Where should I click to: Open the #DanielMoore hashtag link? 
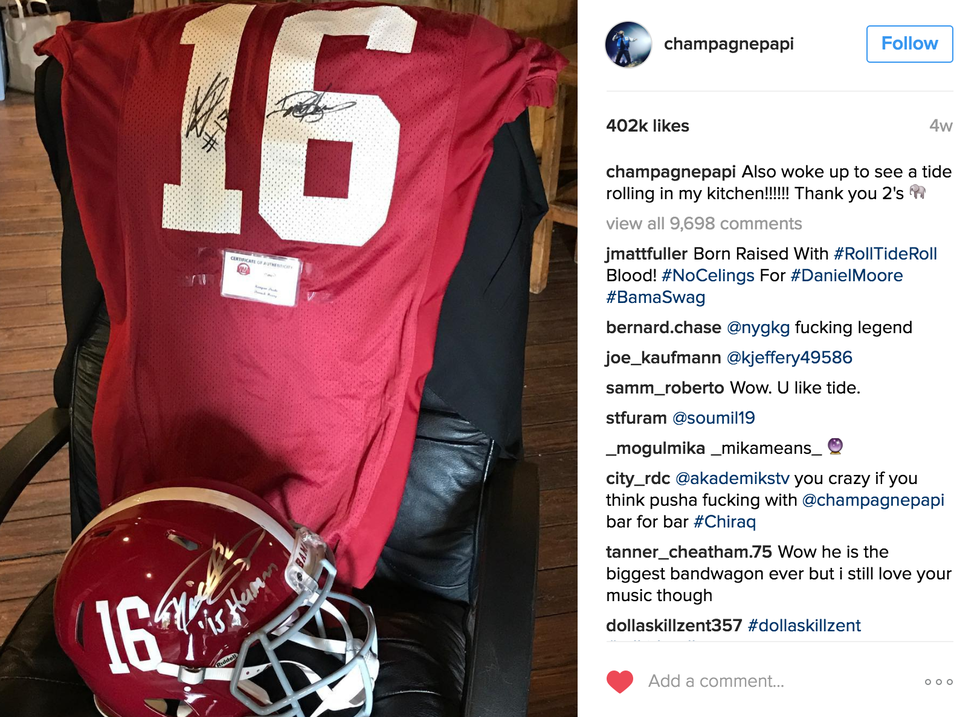[846, 276]
